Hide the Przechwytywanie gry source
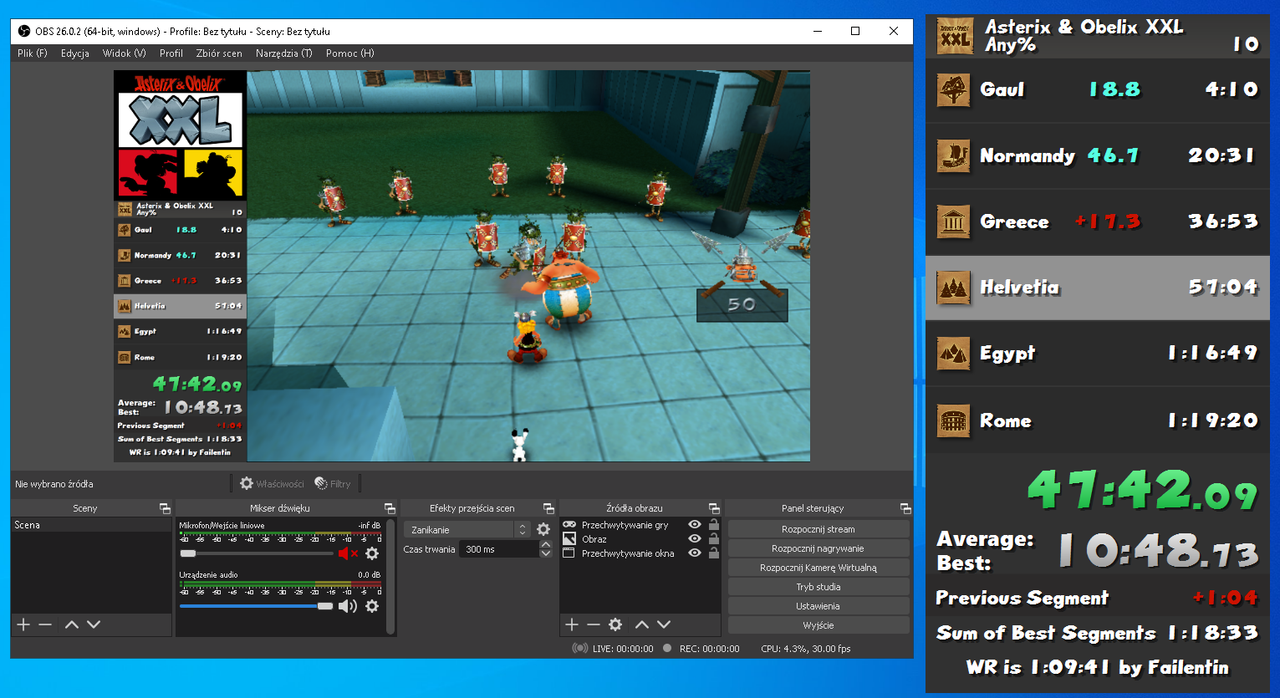This screenshot has width=1280, height=698. pyautogui.click(x=694, y=525)
